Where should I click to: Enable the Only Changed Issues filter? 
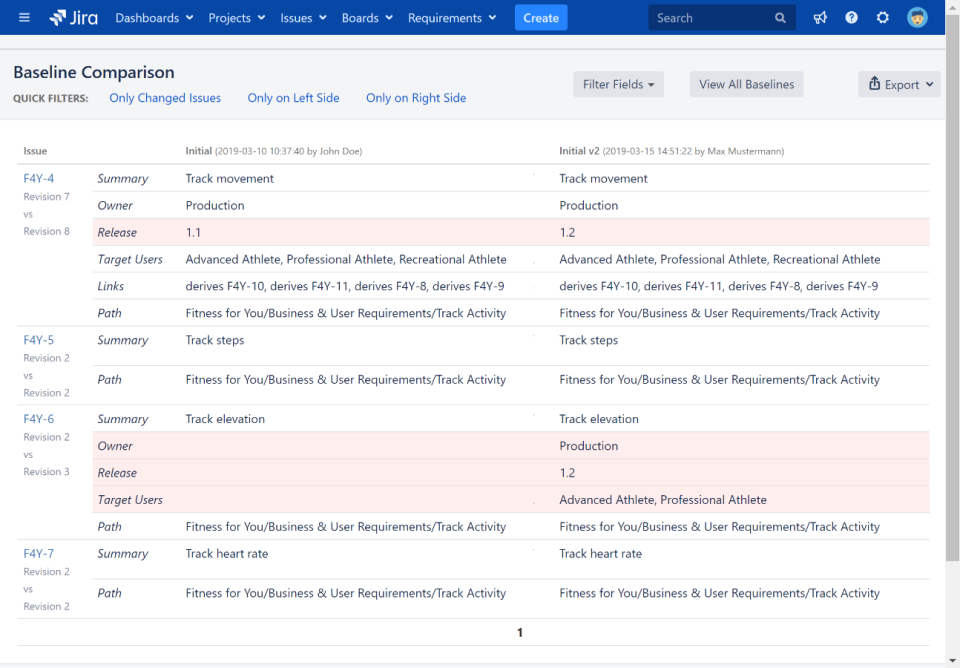point(165,97)
